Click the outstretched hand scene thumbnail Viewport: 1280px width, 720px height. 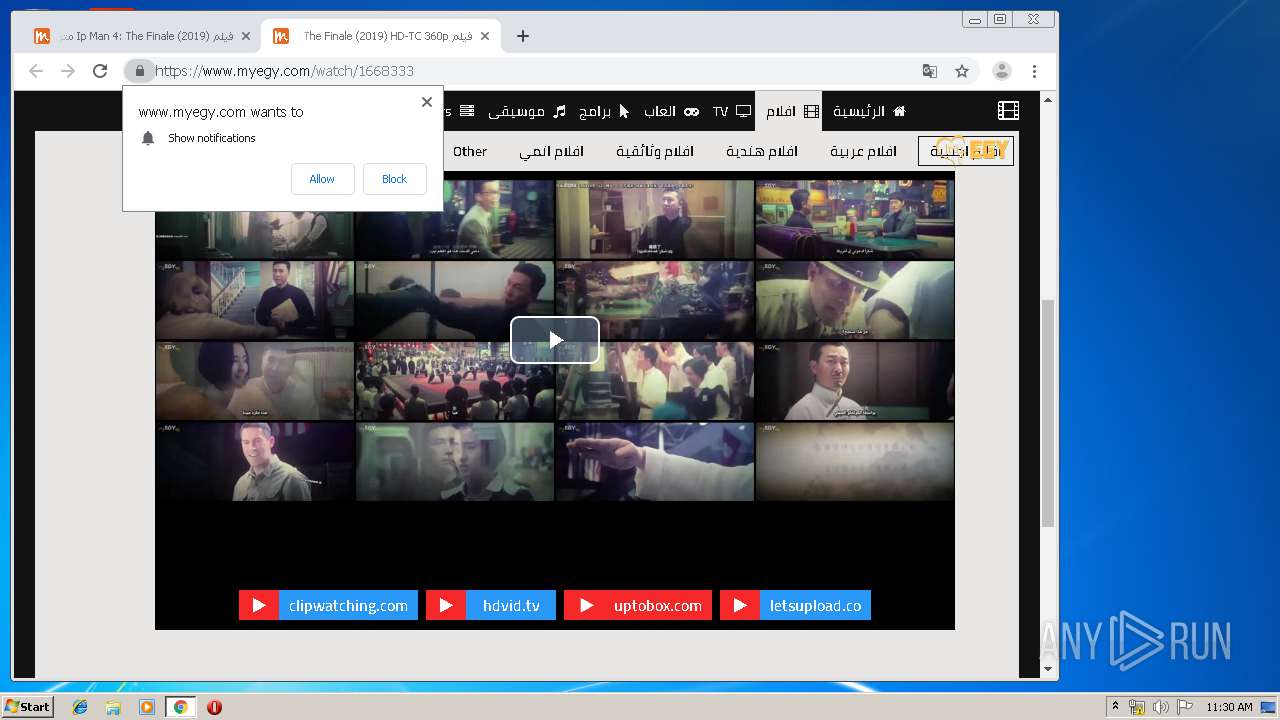655,461
